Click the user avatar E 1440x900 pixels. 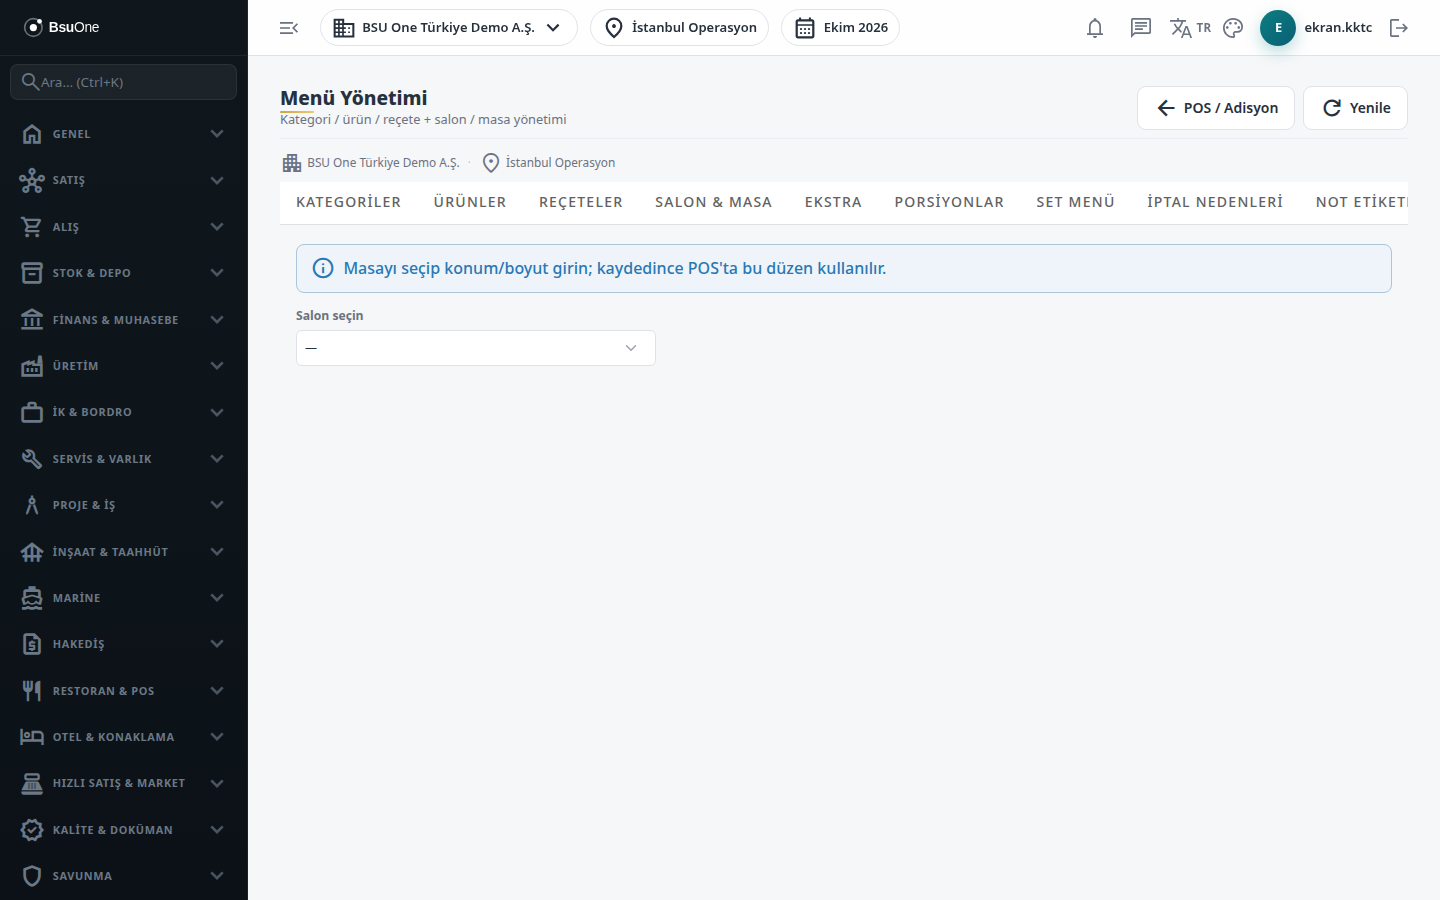(1278, 28)
